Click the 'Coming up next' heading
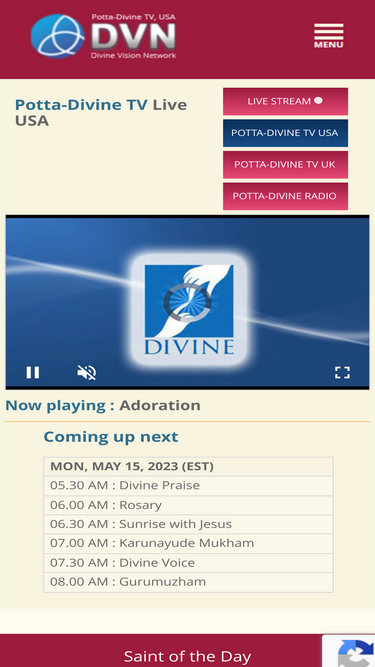This screenshot has width=375, height=667. 111,437
